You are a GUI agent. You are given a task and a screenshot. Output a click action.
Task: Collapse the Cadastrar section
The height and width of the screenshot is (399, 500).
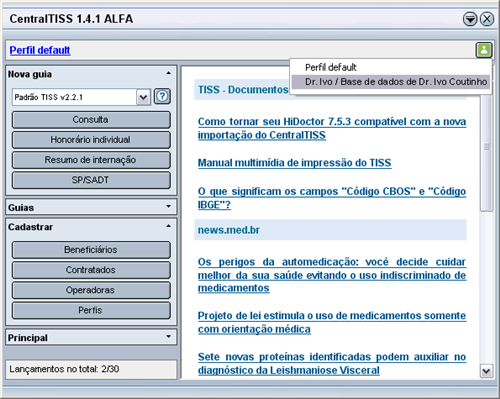169,226
